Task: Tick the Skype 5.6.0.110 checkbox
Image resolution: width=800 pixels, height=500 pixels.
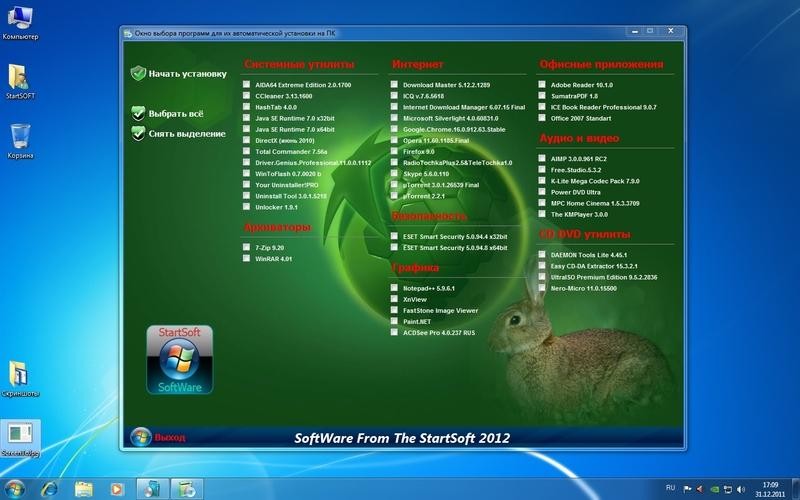Action: point(394,173)
